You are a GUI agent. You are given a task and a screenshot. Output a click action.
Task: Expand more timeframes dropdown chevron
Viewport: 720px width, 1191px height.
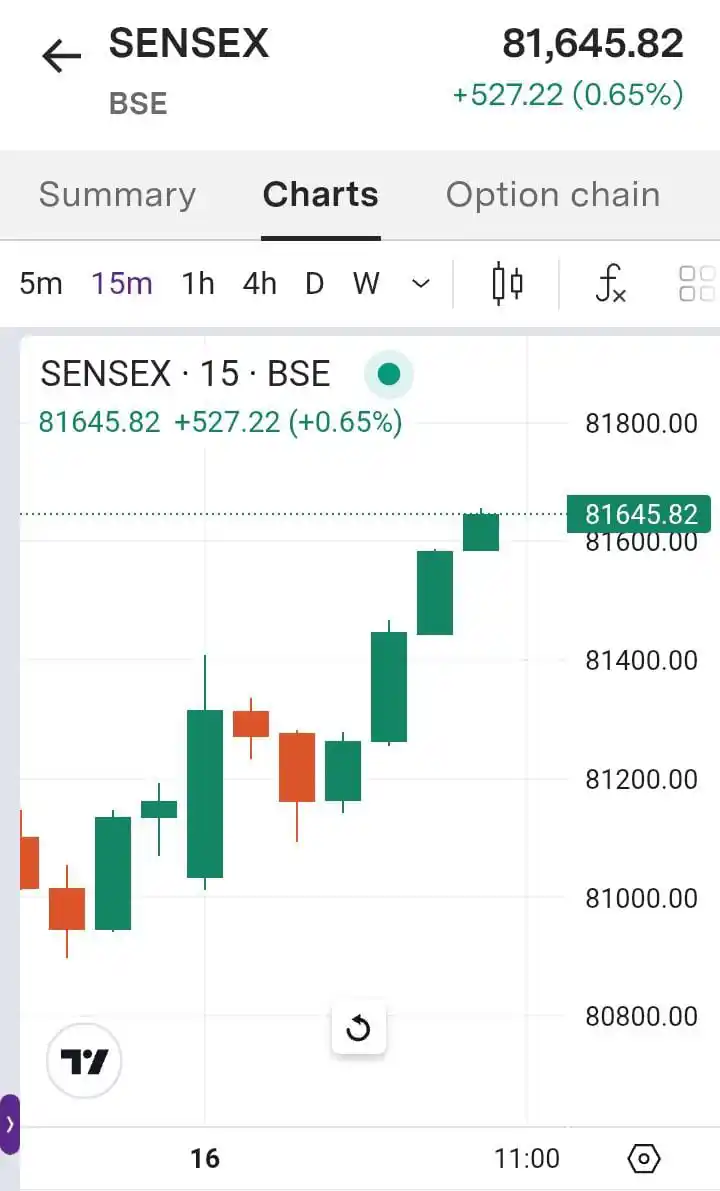pyautogui.click(x=421, y=283)
